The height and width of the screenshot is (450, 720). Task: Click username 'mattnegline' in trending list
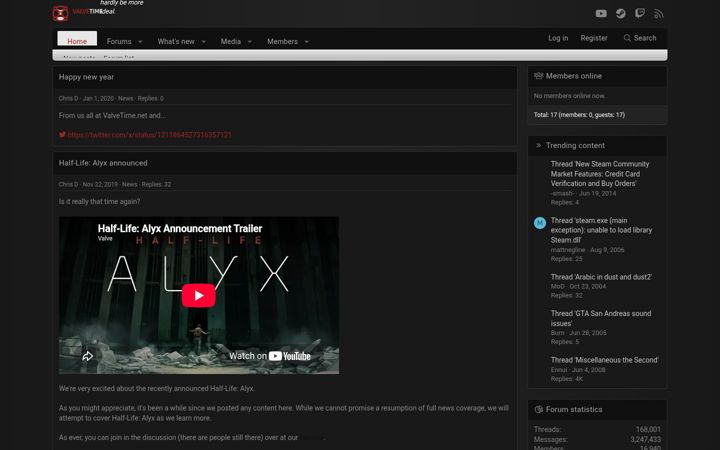(x=568, y=250)
